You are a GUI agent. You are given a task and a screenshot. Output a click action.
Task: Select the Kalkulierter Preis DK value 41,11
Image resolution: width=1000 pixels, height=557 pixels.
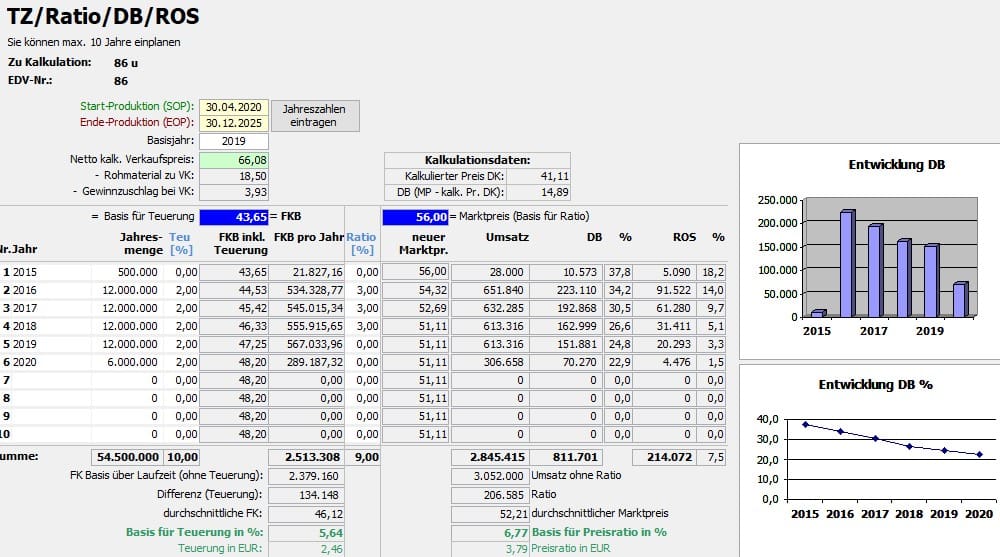tap(540, 176)
